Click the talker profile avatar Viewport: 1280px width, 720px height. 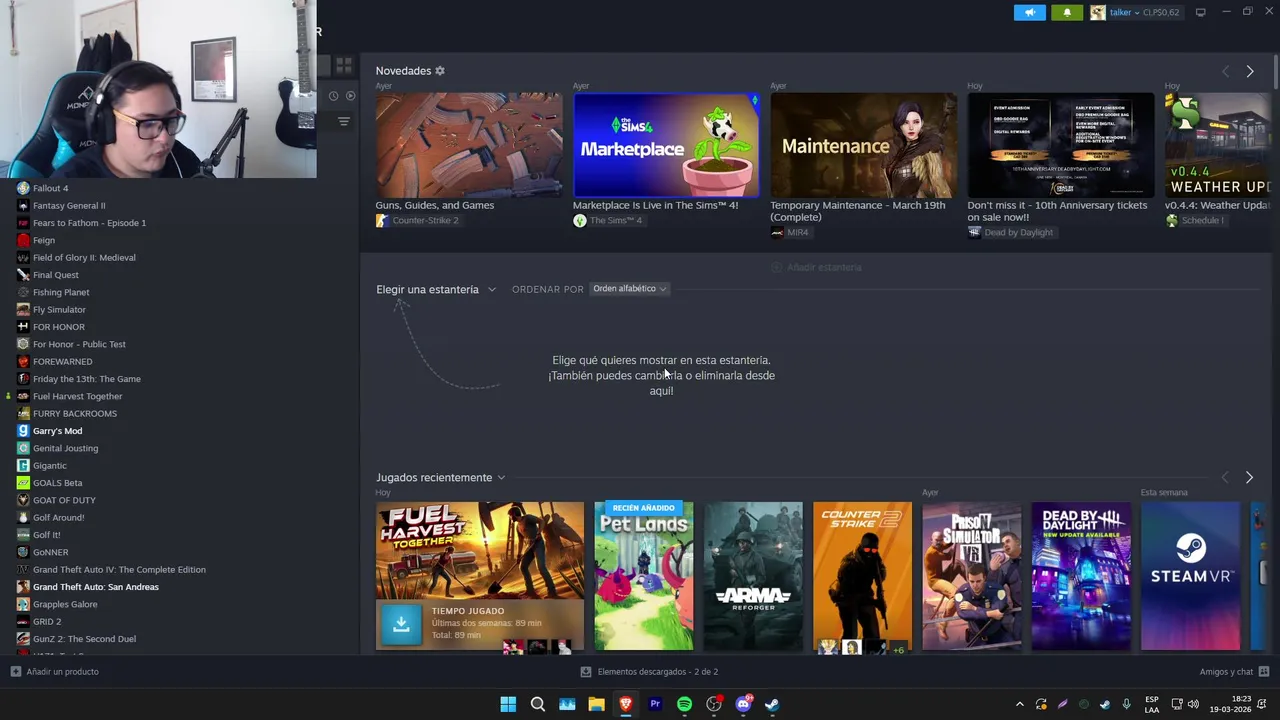[1098, 12]
